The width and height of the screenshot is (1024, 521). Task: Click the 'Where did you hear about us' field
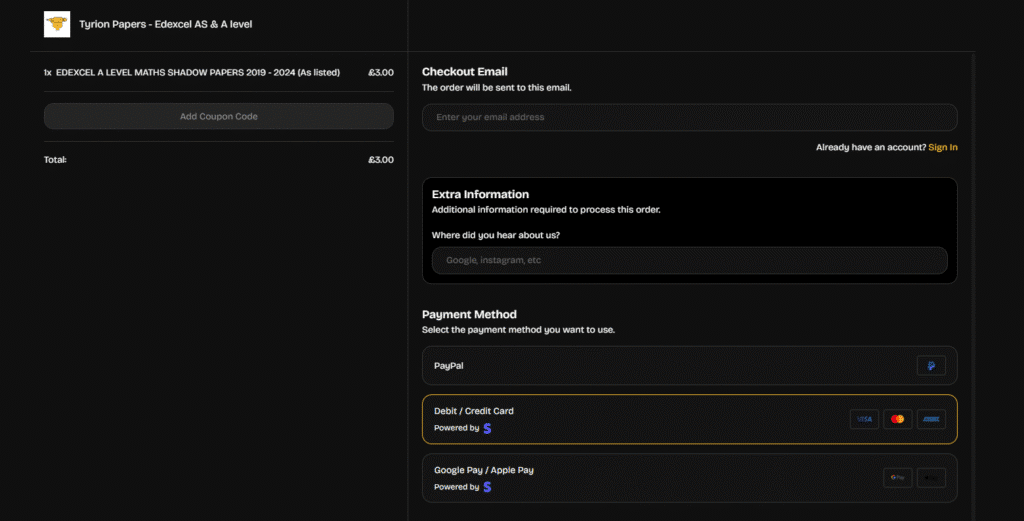[689, 260]
